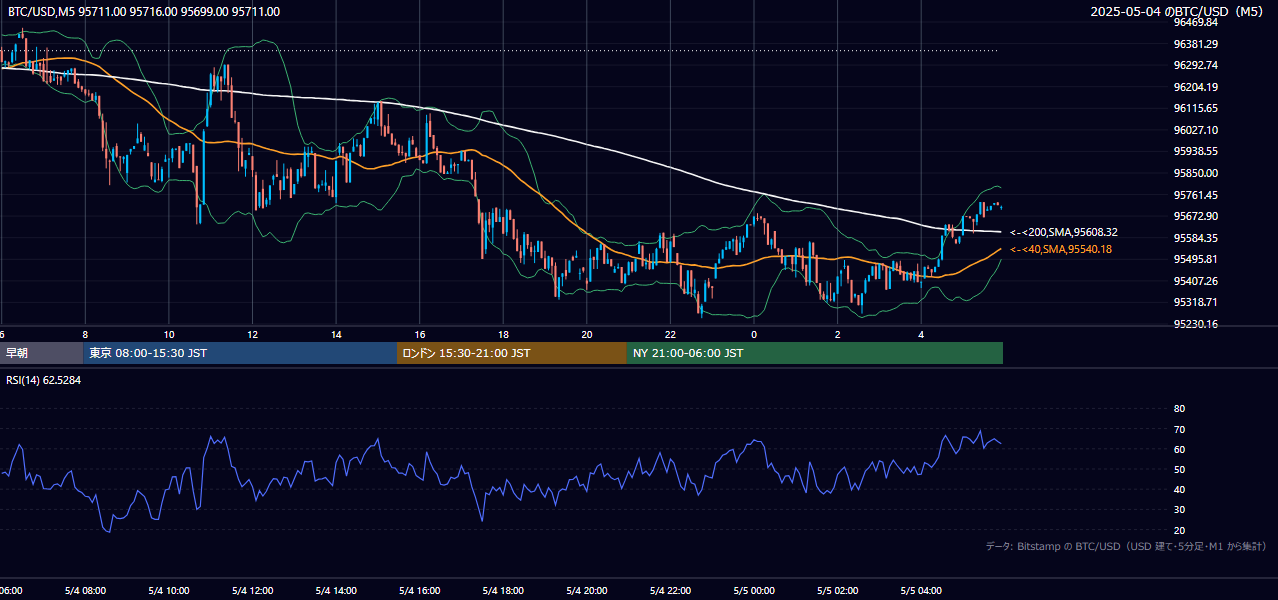Click the bottom timestamp 5/4 16:00

coord(420,591)
